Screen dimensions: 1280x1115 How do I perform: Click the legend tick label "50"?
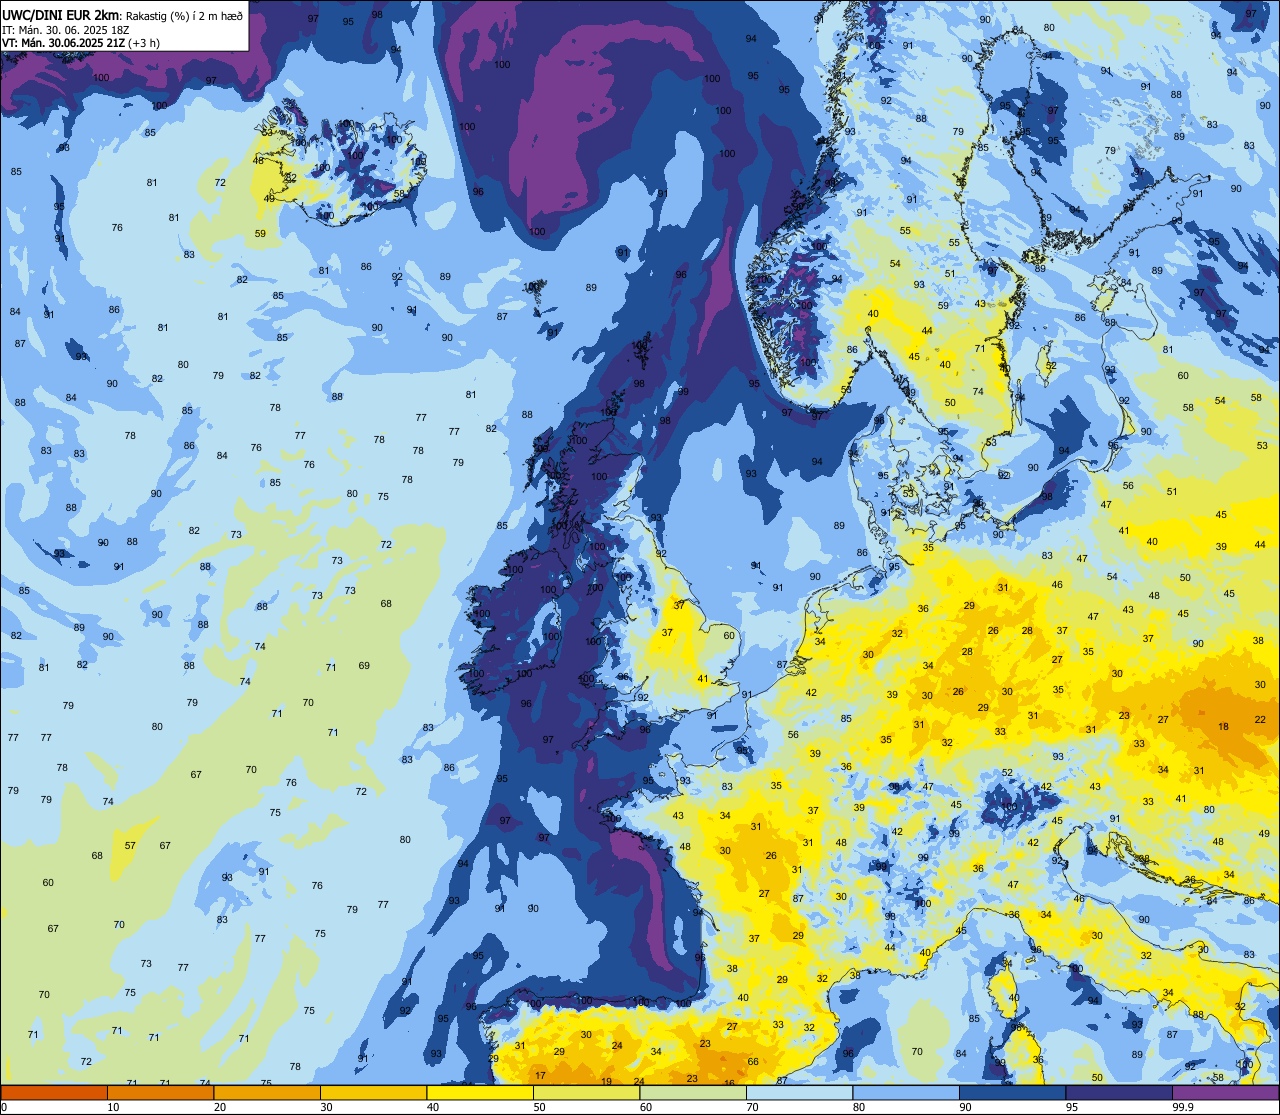[x=539, y=1107]
